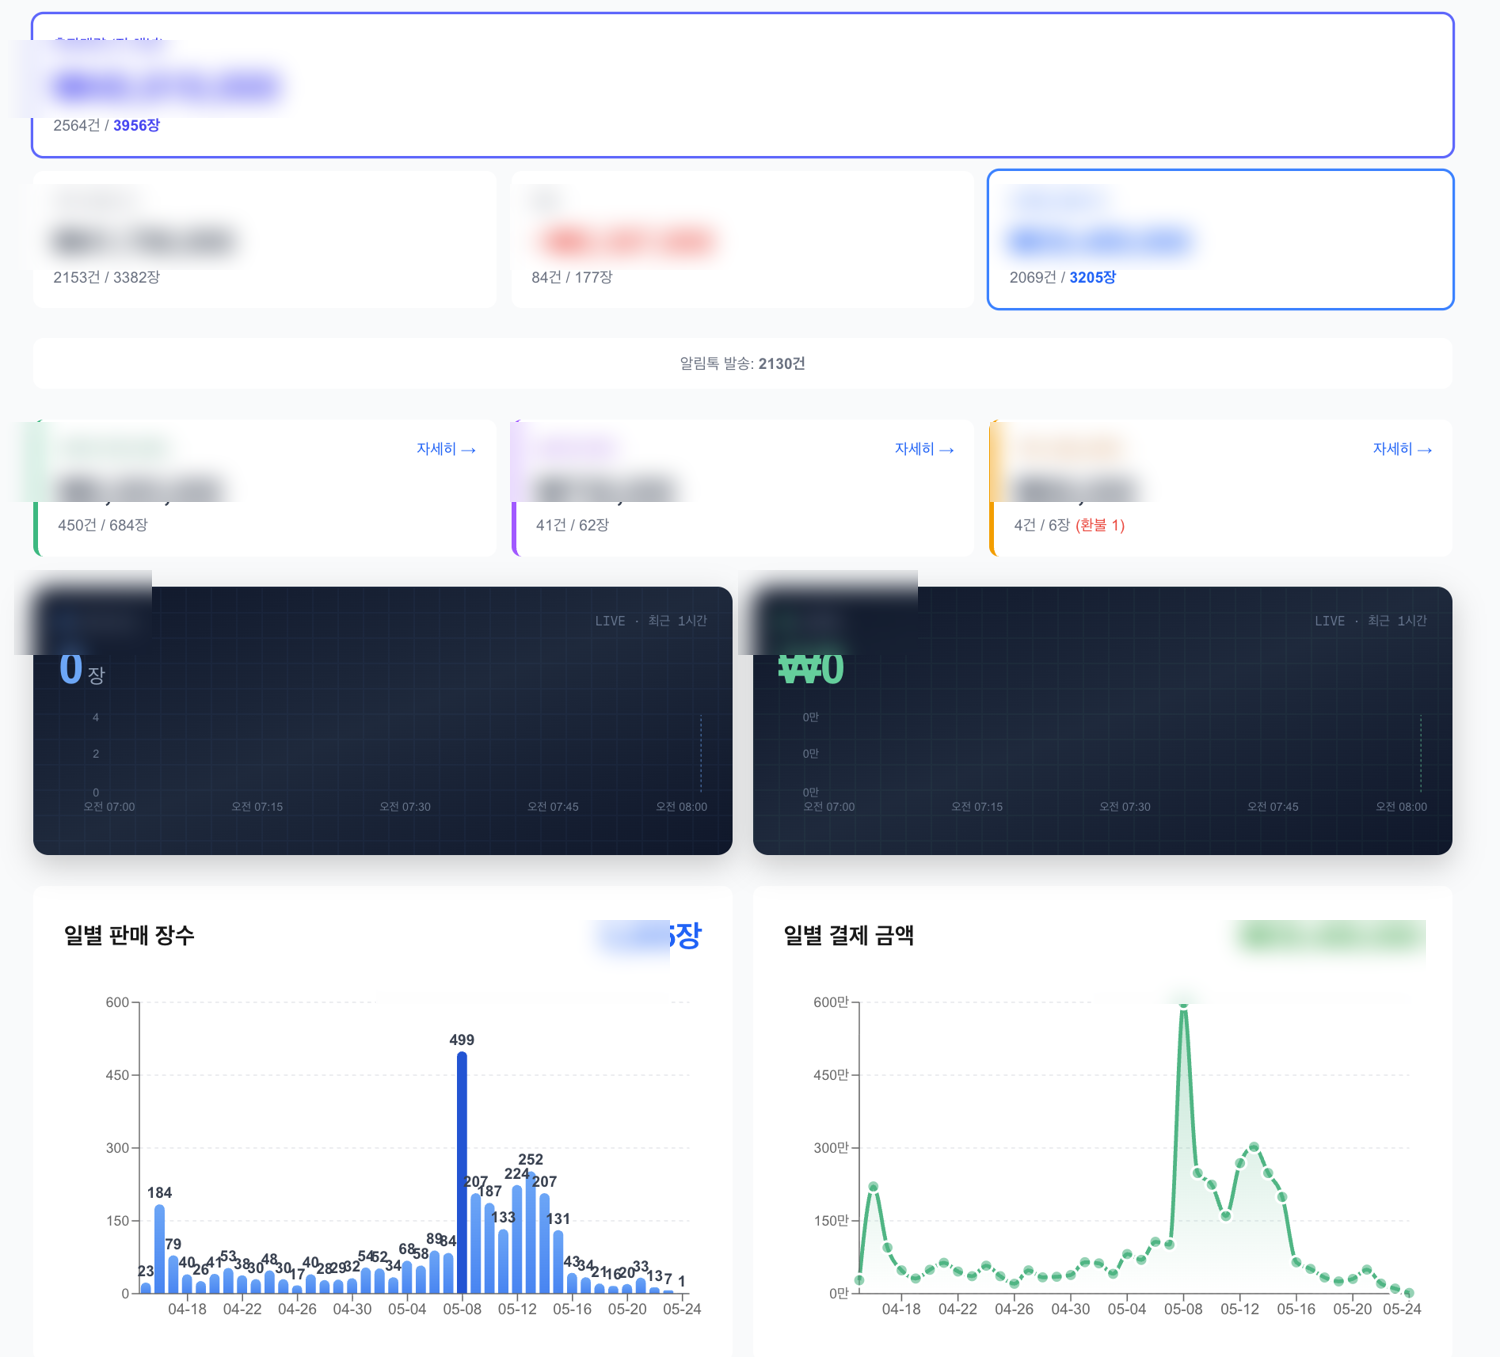
Task: Click the first data point at 0만 on line chart
Action: click(x=859, y=1280)
